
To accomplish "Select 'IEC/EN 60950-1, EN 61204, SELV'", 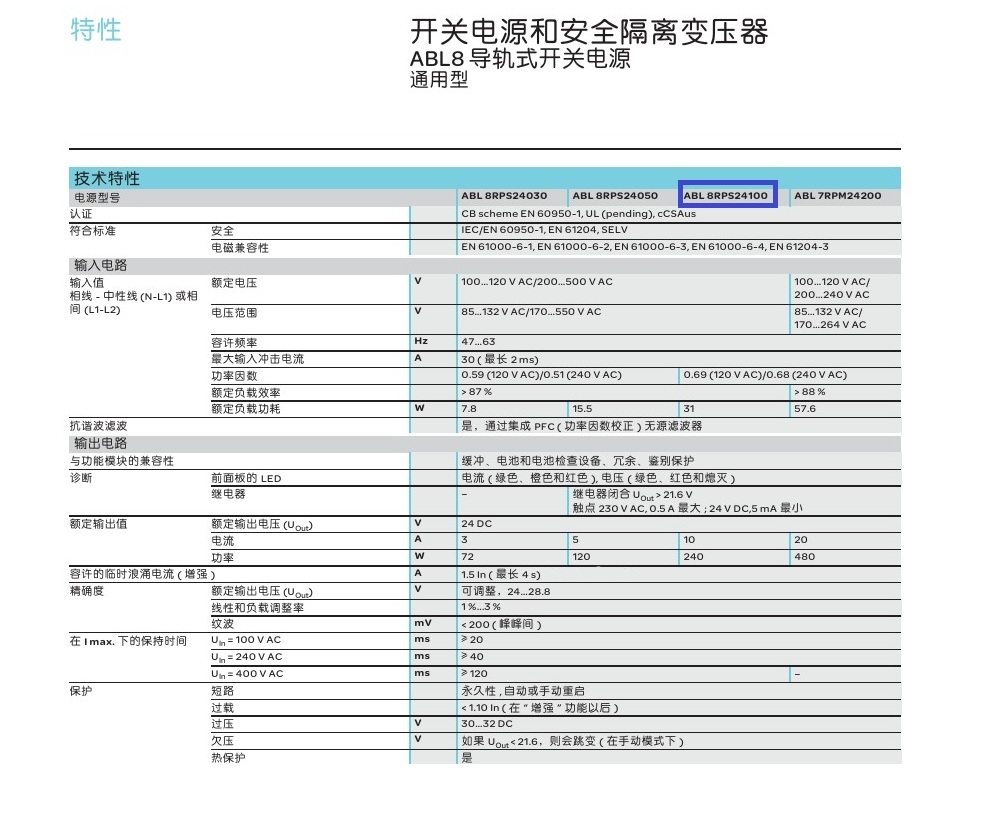I will (544, 230).
